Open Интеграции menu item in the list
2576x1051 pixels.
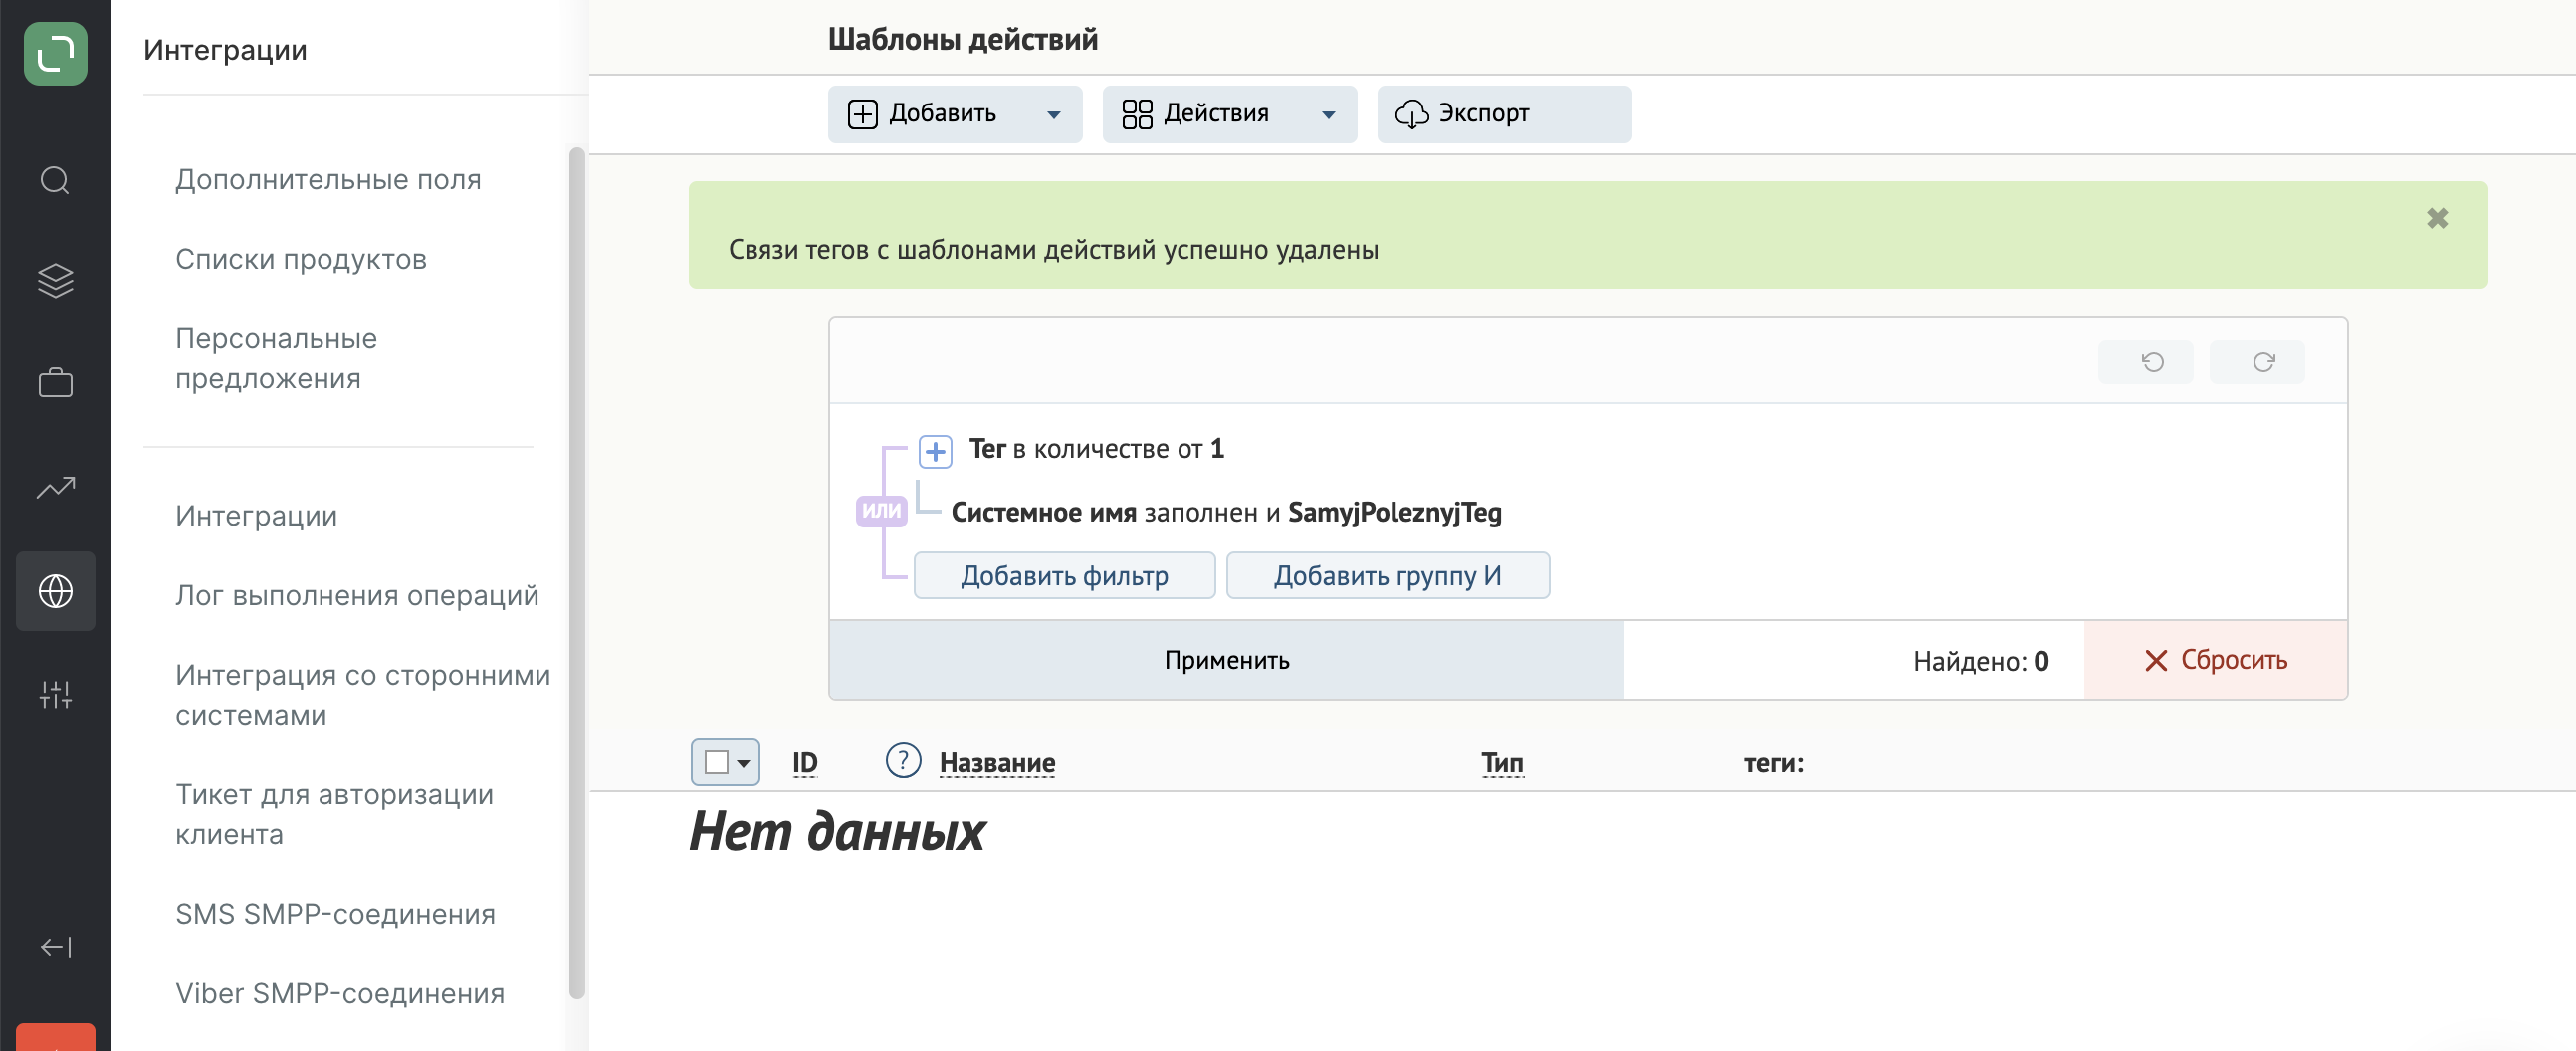click(256, 516)
